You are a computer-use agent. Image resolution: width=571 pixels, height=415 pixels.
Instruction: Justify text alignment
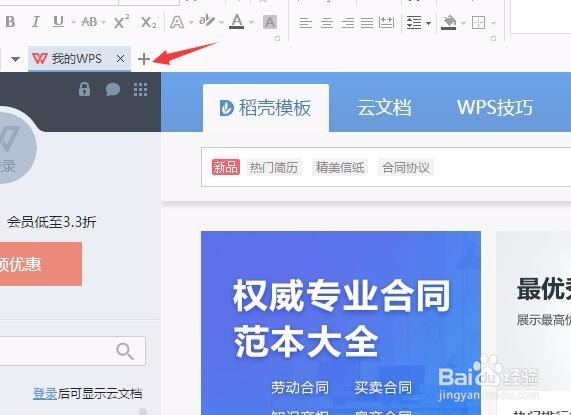pos(367,23)
